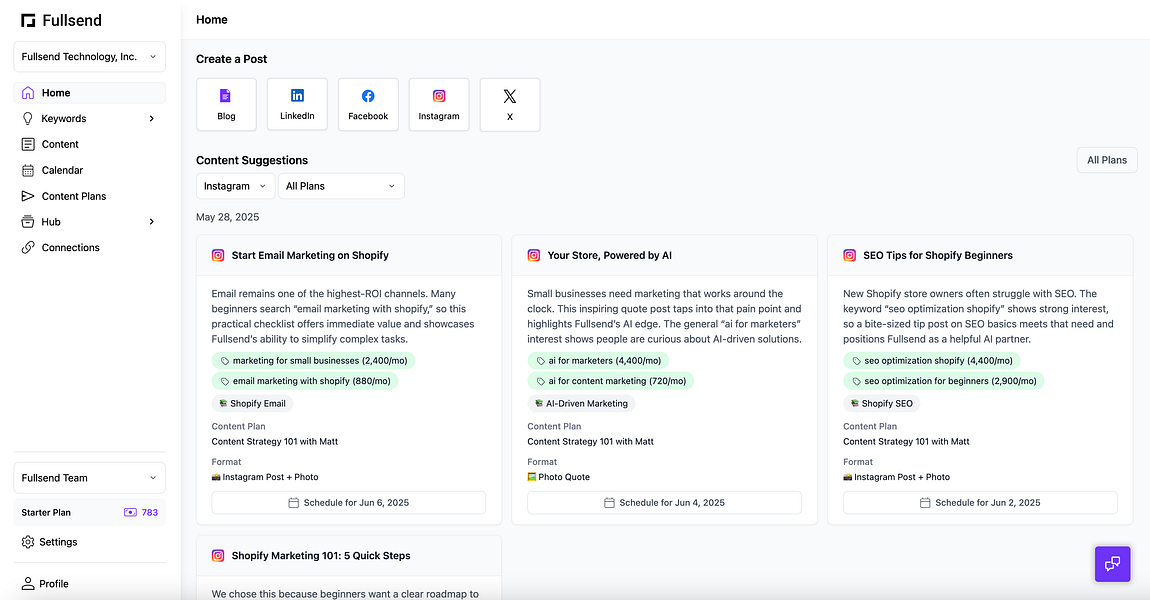This screenshot has height=600, width=1150.
Task: Click the May 28, 2025 date label
Action: [227, 217]
